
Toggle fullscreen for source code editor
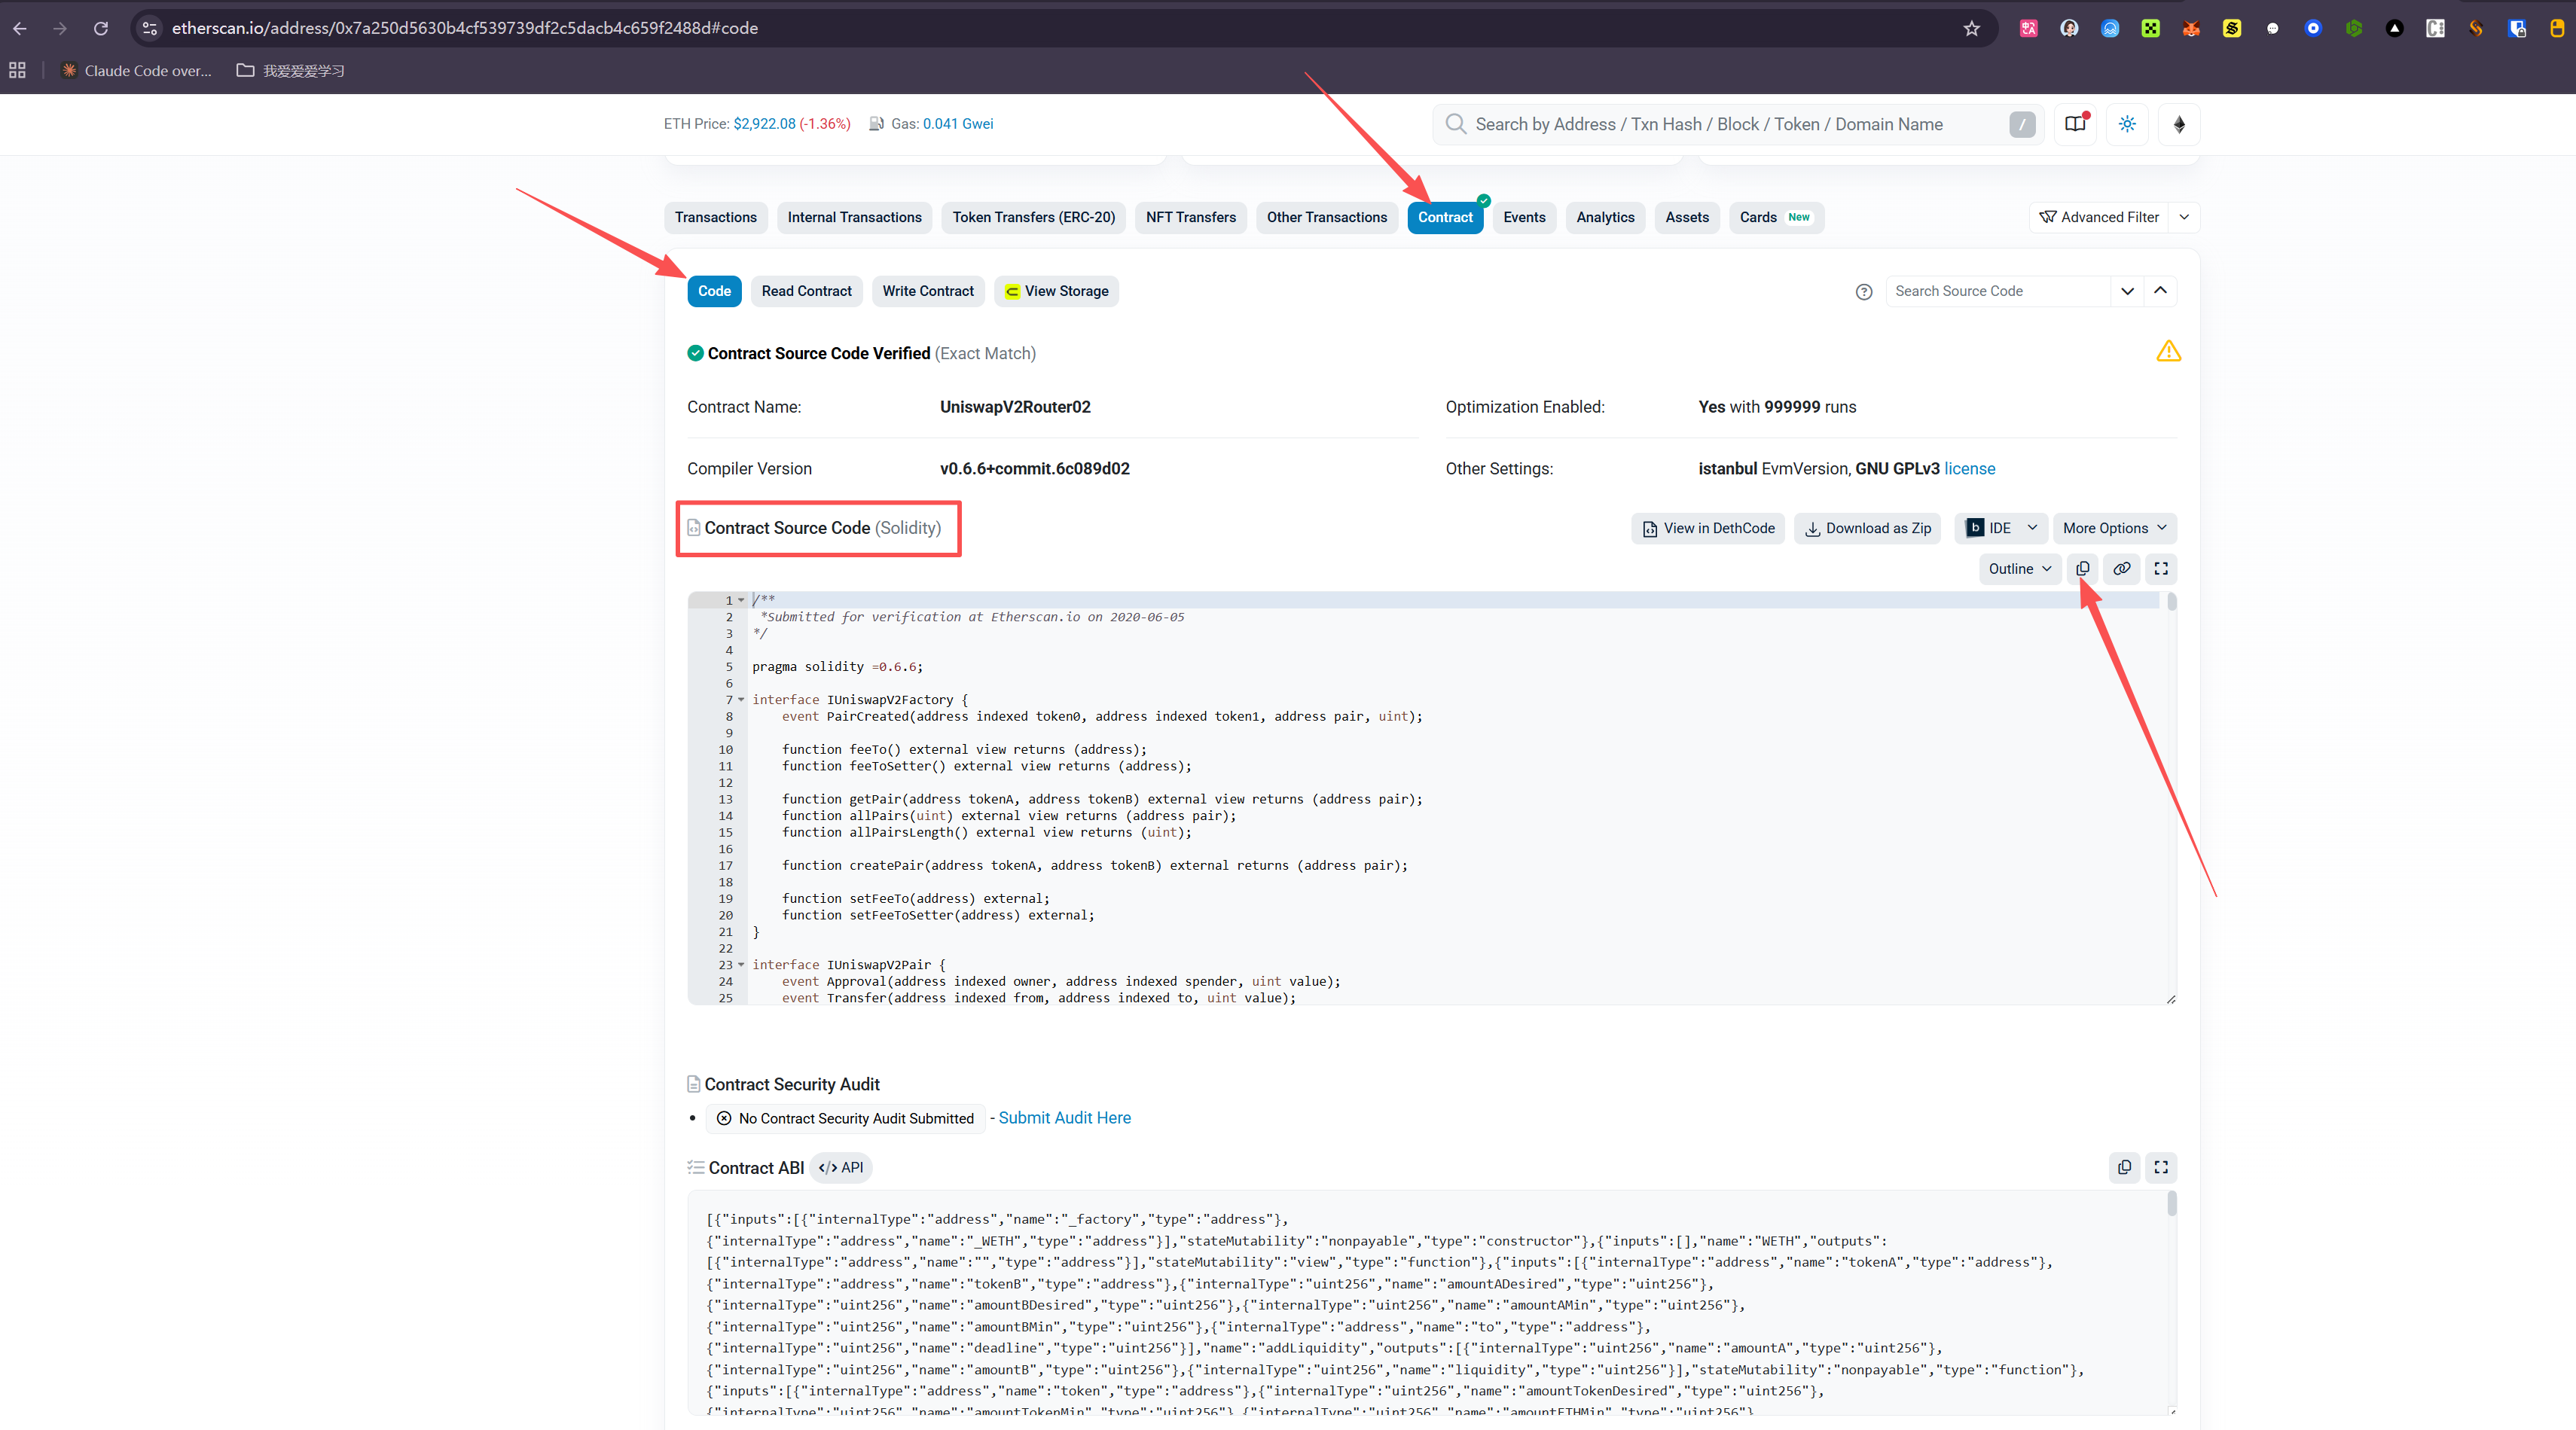[2160, 568]
